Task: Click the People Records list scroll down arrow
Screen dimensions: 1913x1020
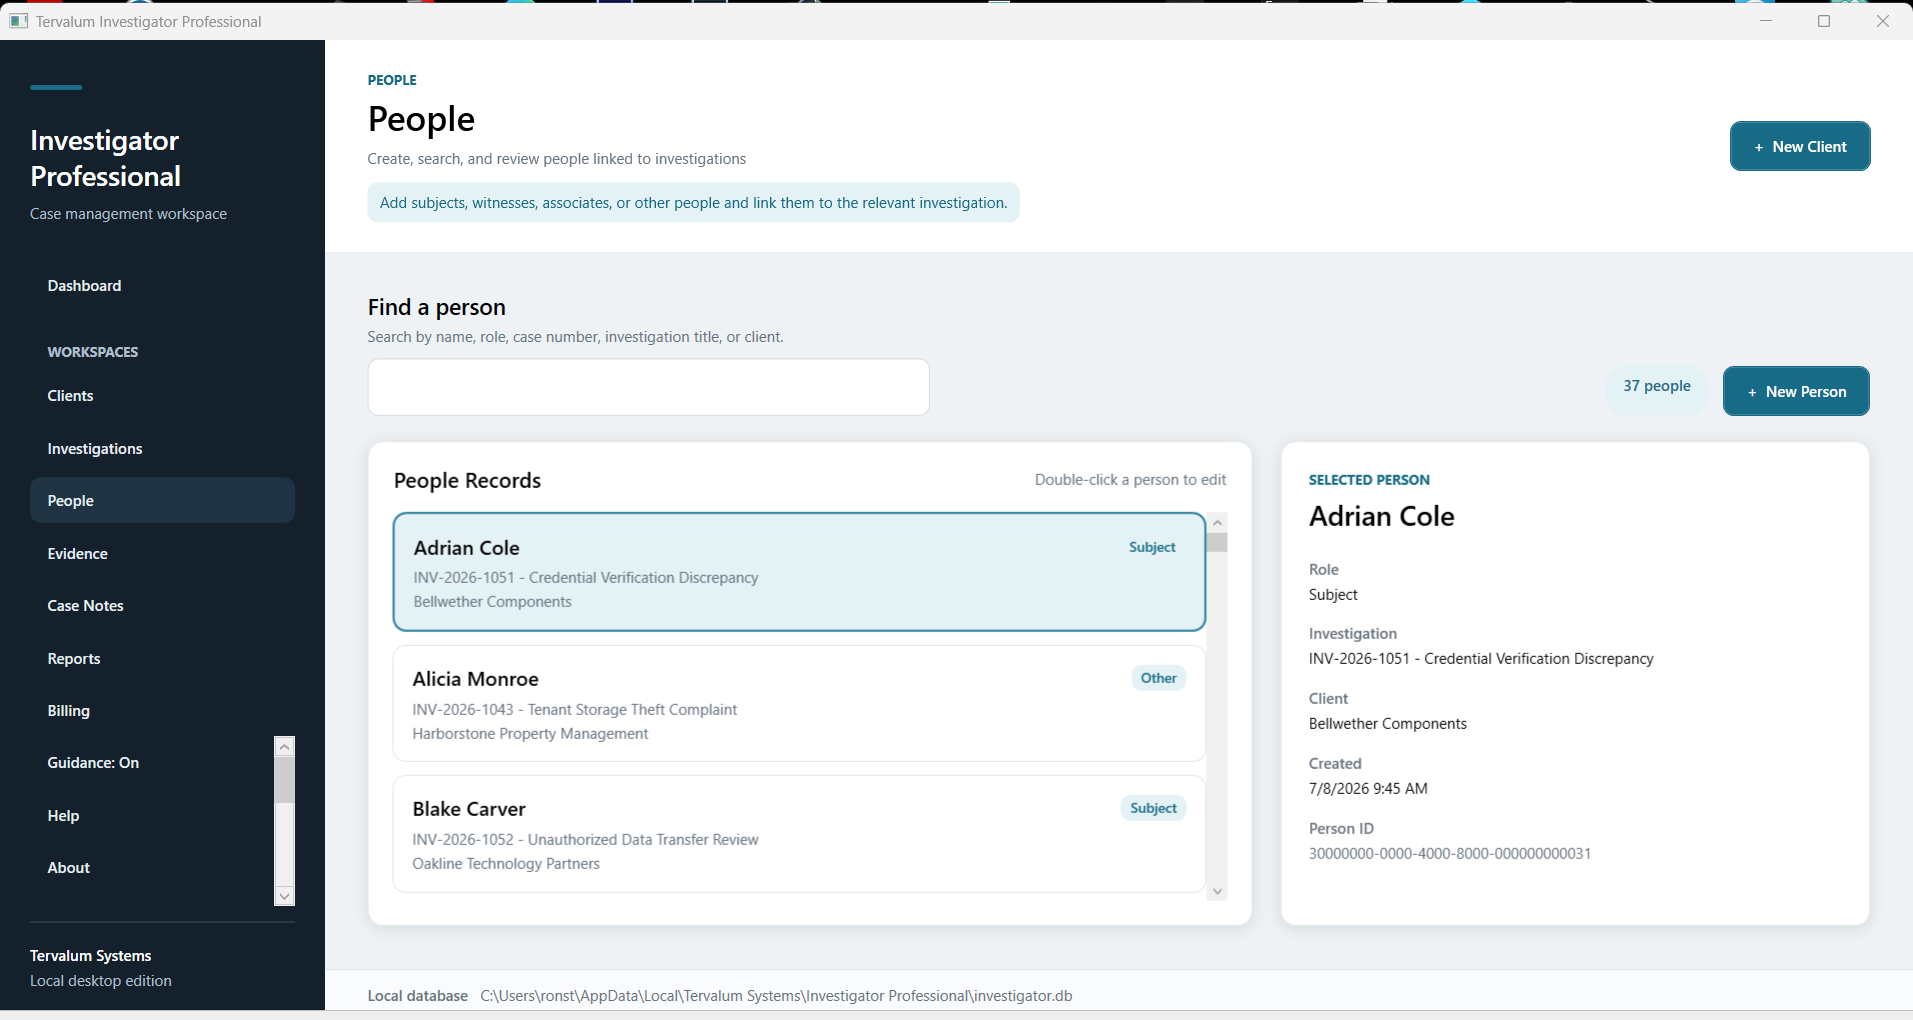Action: point(1217,891)
